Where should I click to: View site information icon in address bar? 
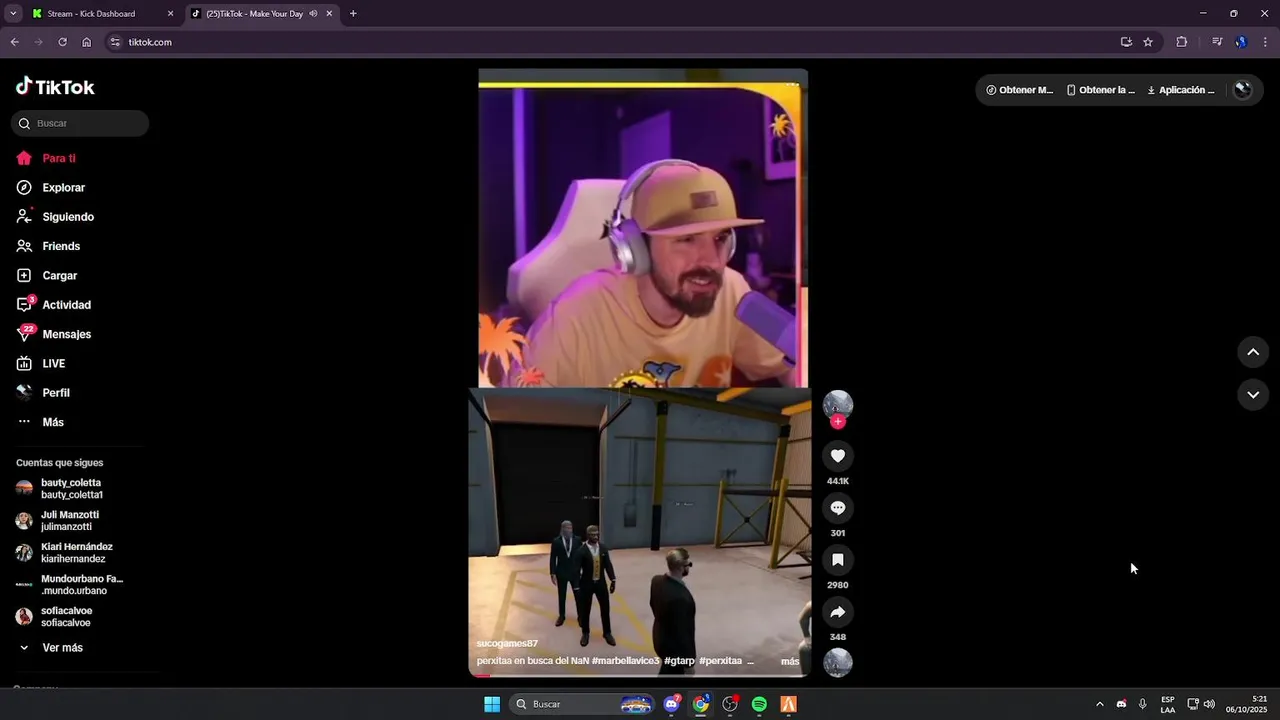[115, 42]
